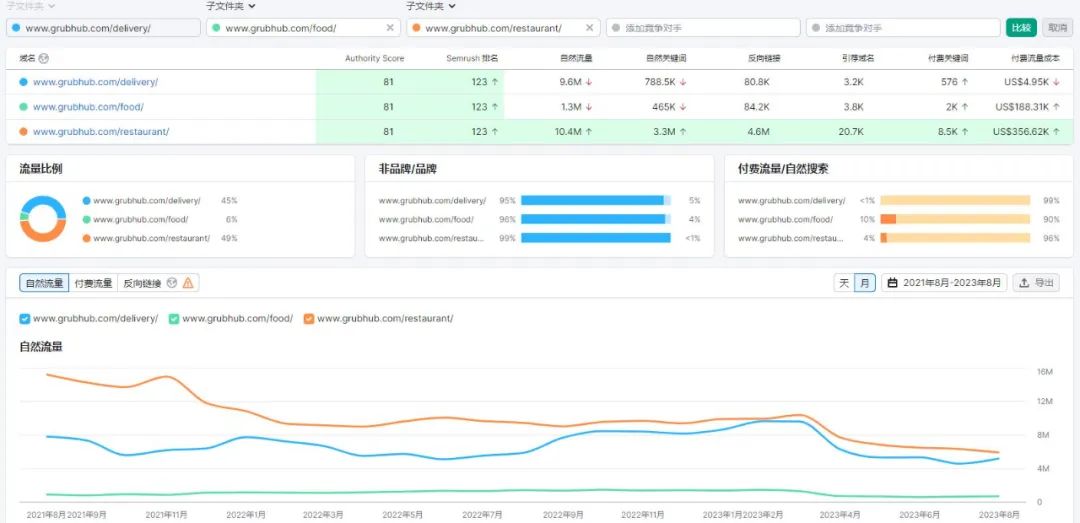Viewport: 1080px width, 523px height.
Task: Click the info icon next to 域名 header
Action: (44, 59)
